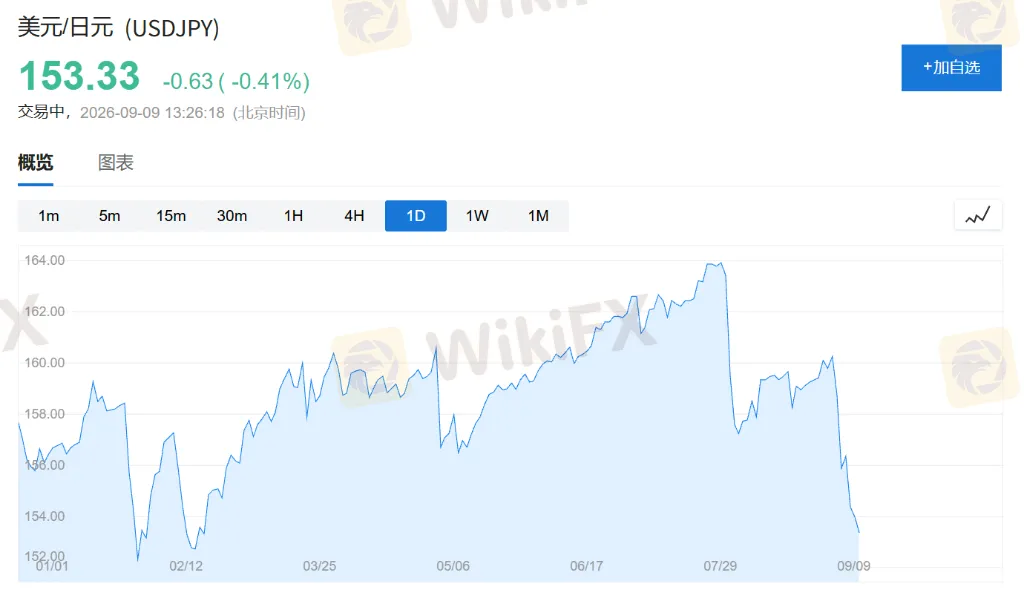1024x592 pixels.
Task: Open the chart style line icon
Action: (978, 216)
